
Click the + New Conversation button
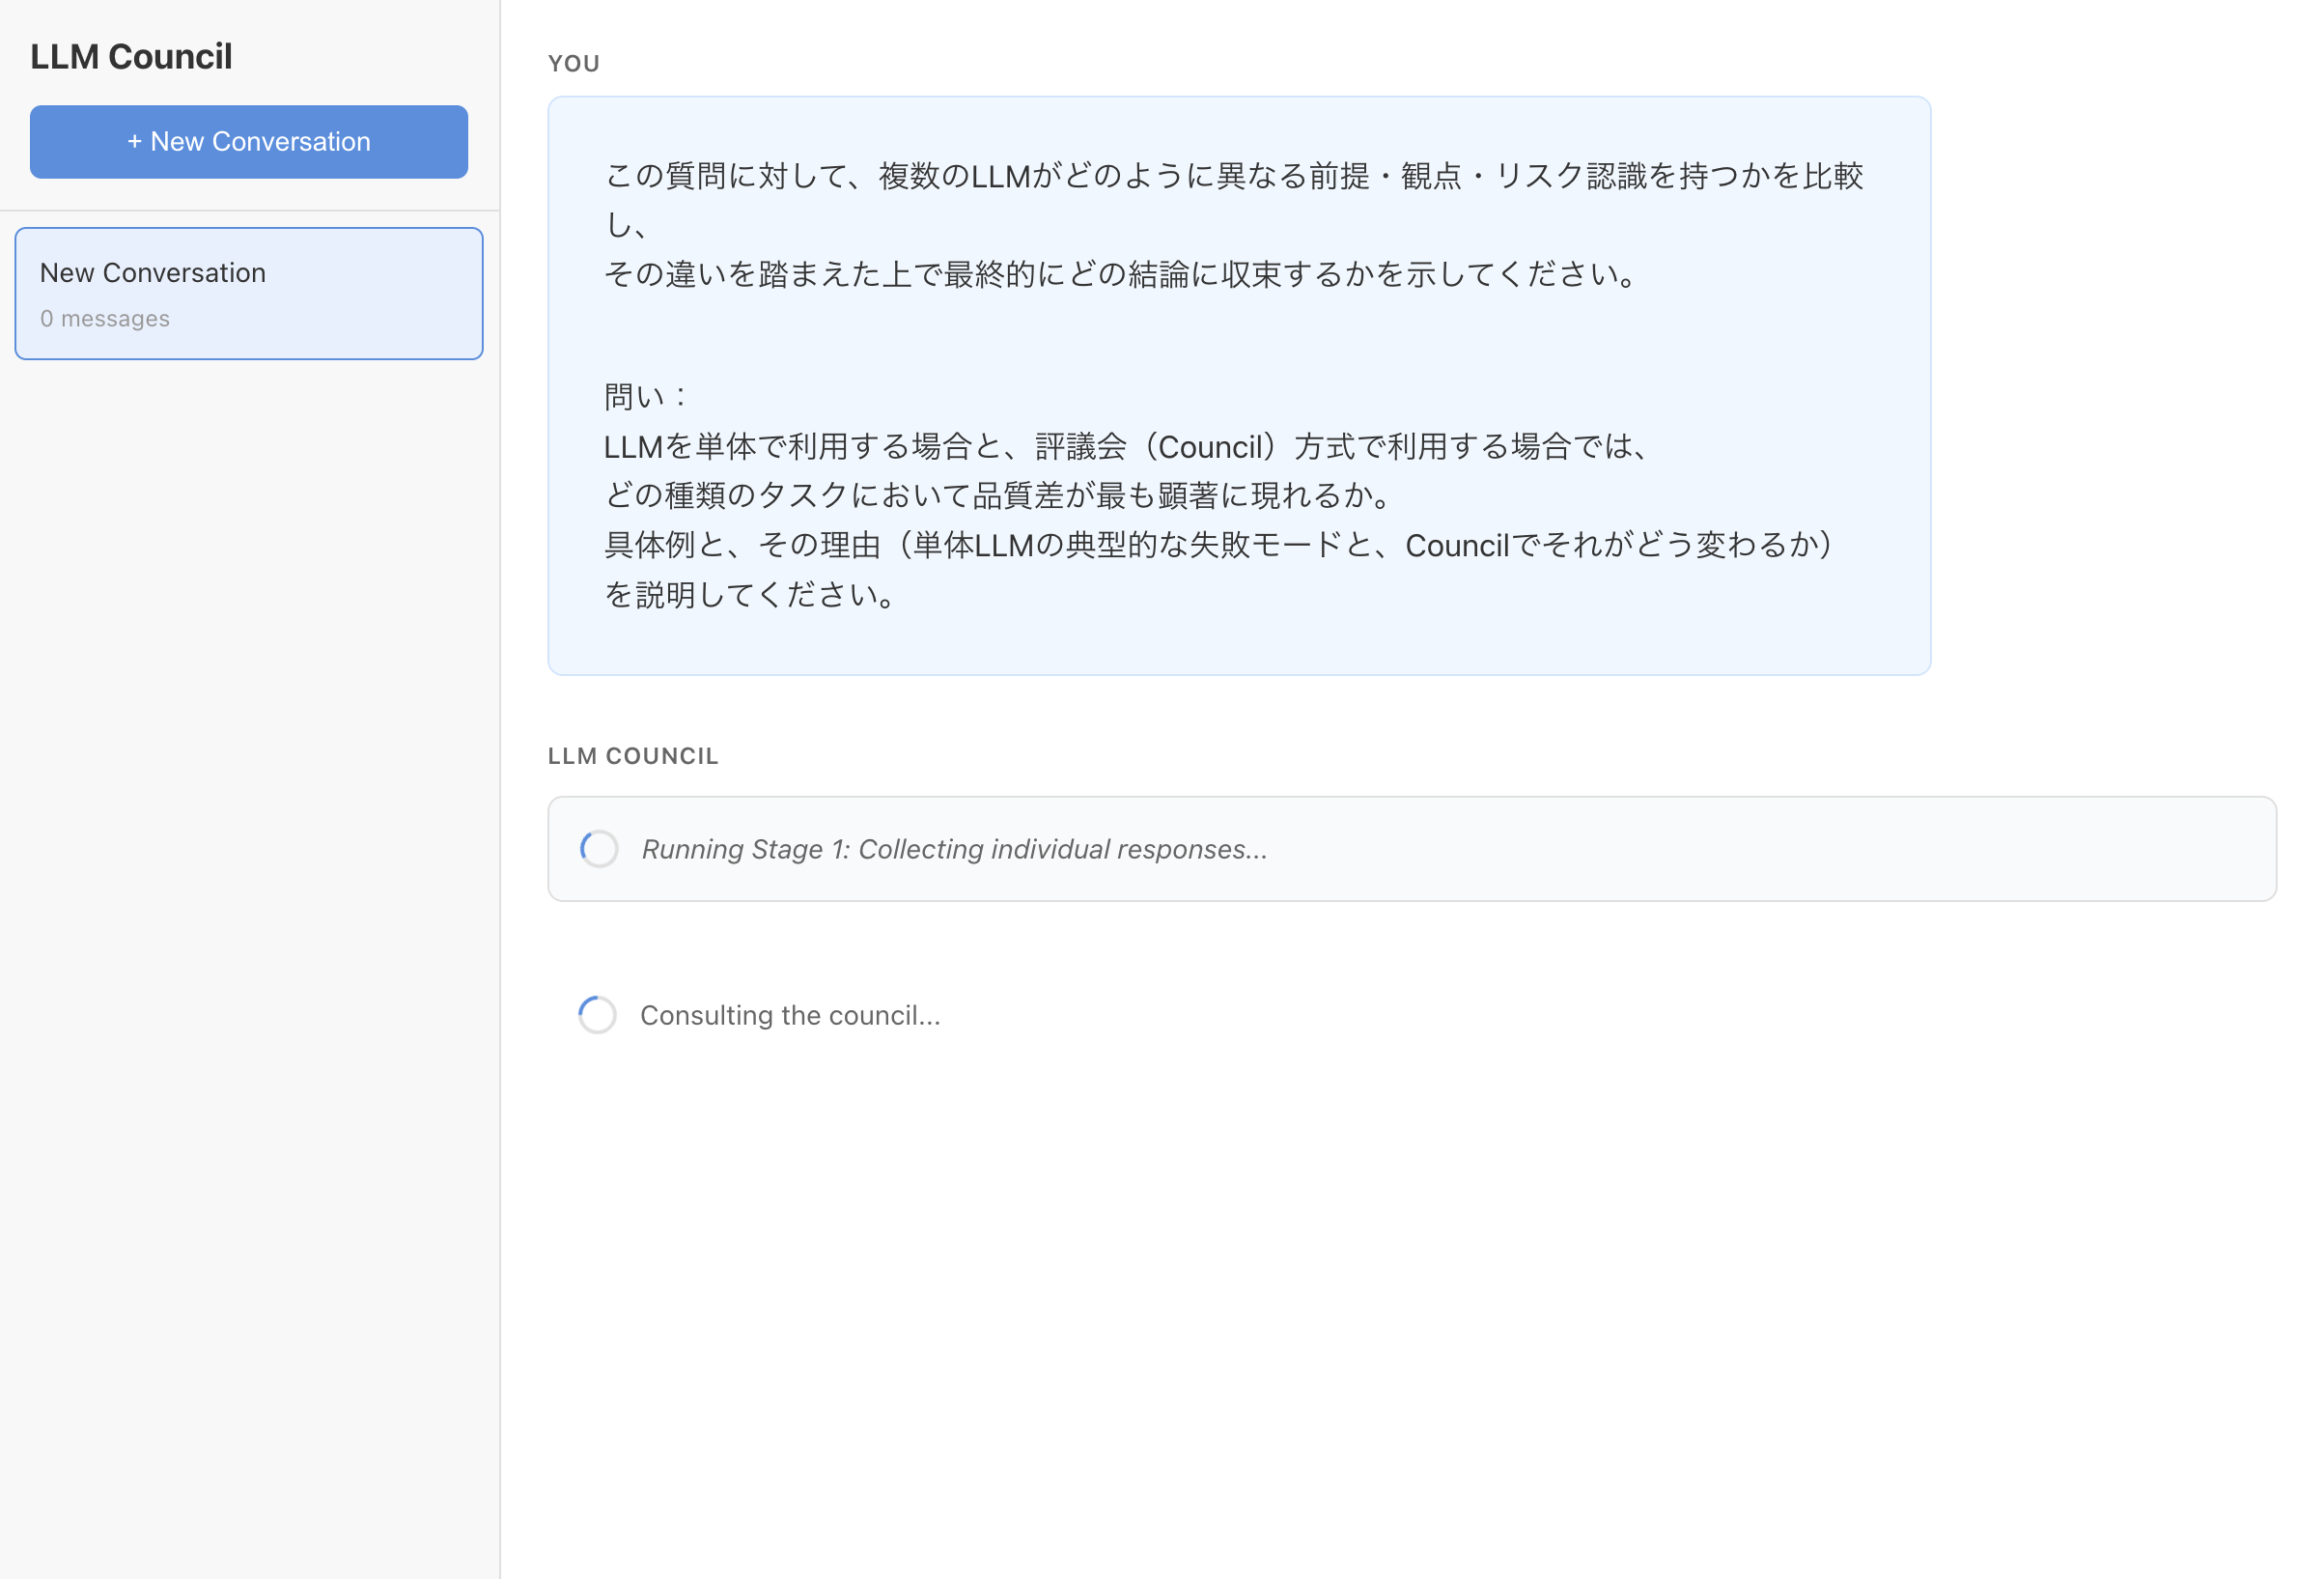[x=249, y=142]
